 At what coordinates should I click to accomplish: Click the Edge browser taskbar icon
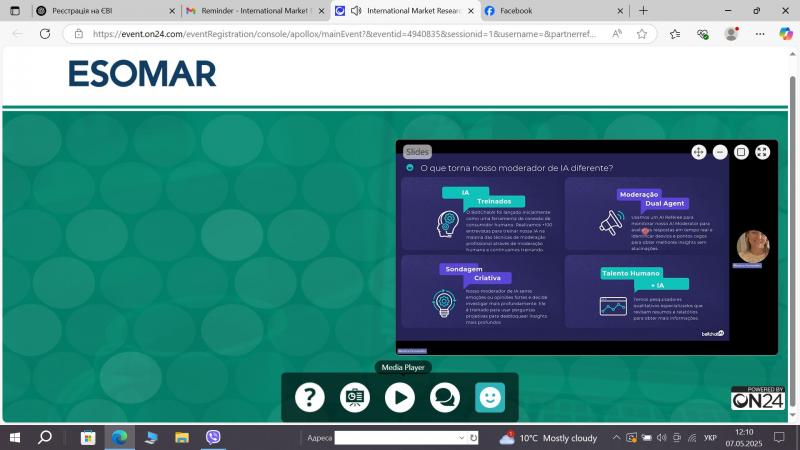(119, 437)
